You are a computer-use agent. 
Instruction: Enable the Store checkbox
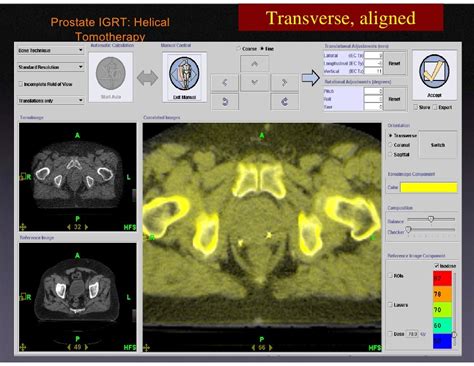[415, 107]
